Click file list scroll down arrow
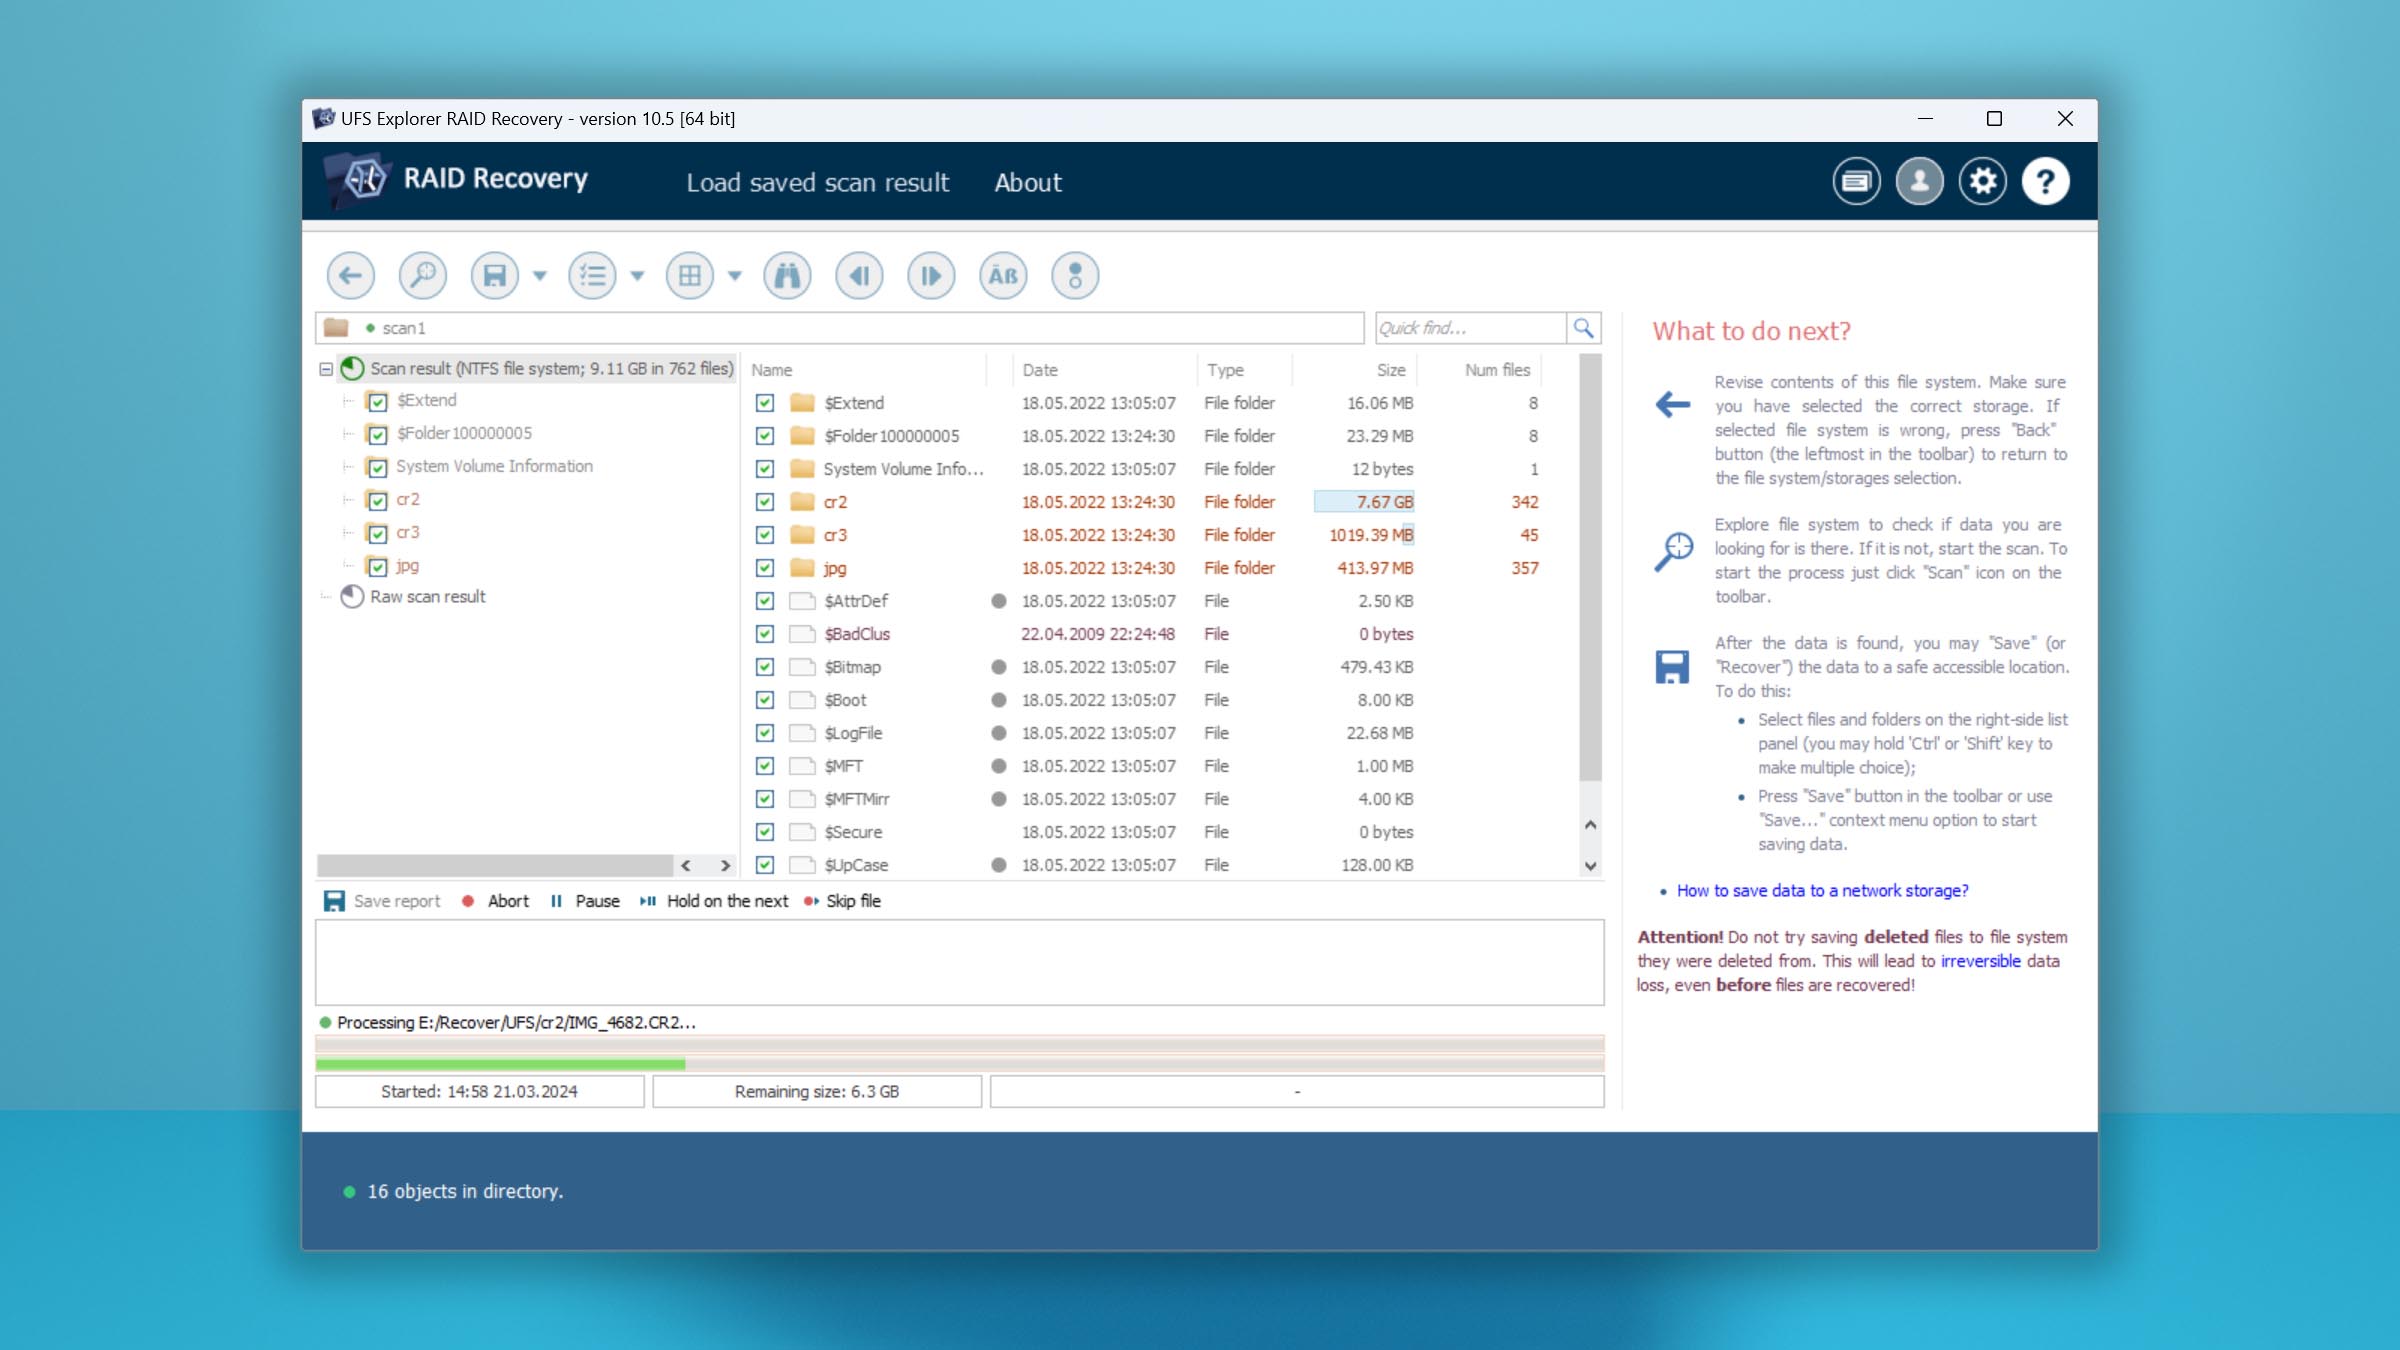The height and width of the screenshot is (1350, 2400). (1590, 866)
